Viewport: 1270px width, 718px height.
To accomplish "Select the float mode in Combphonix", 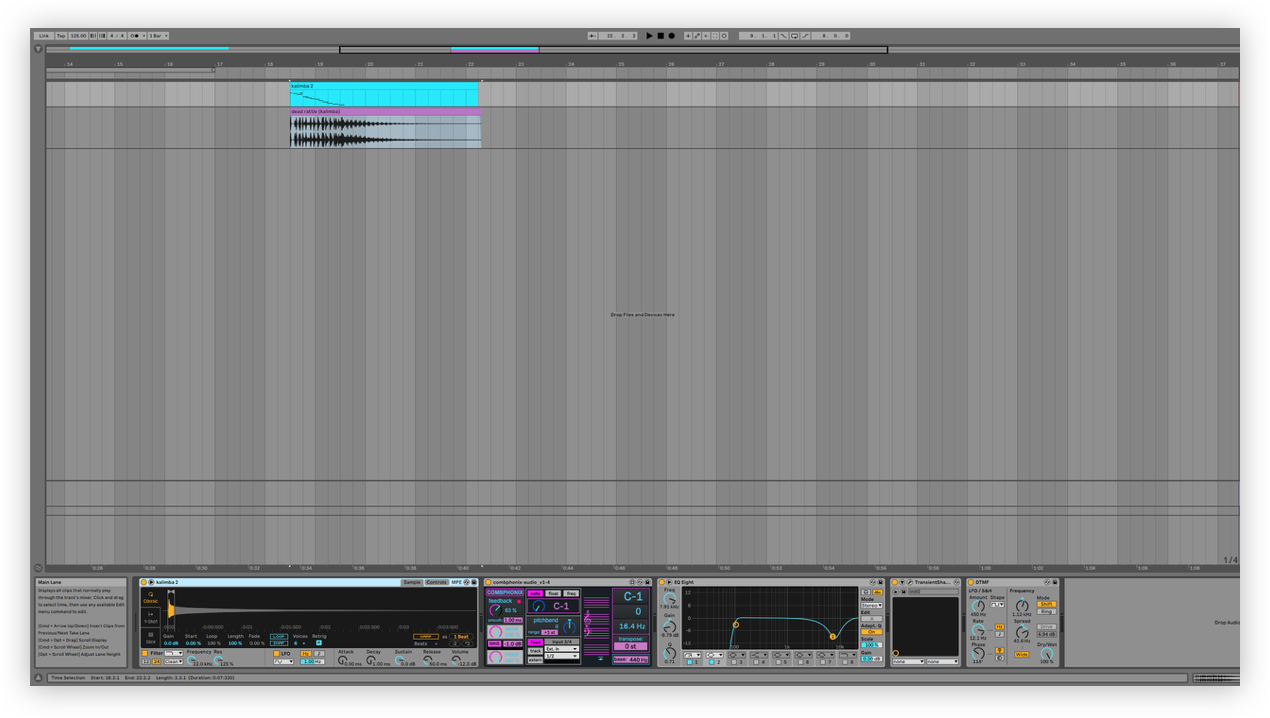I will tap(553, 593).
